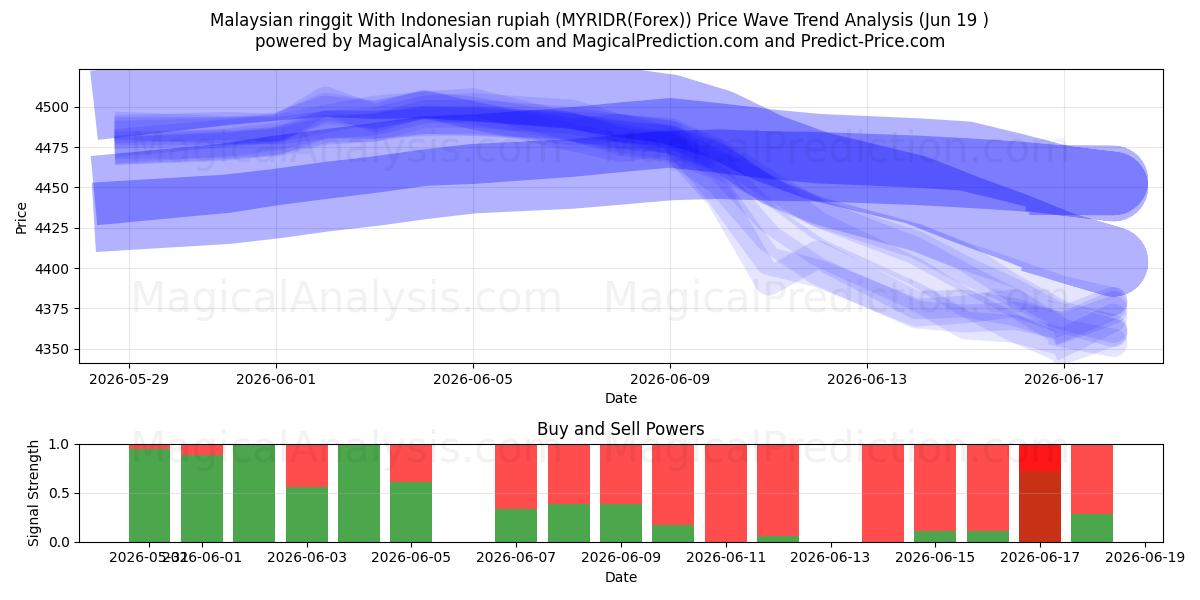The width and height of the screenshot is (1200, 600).
Task: Click the 1.0 signal strength tick label
Action: tap(61, 444)
